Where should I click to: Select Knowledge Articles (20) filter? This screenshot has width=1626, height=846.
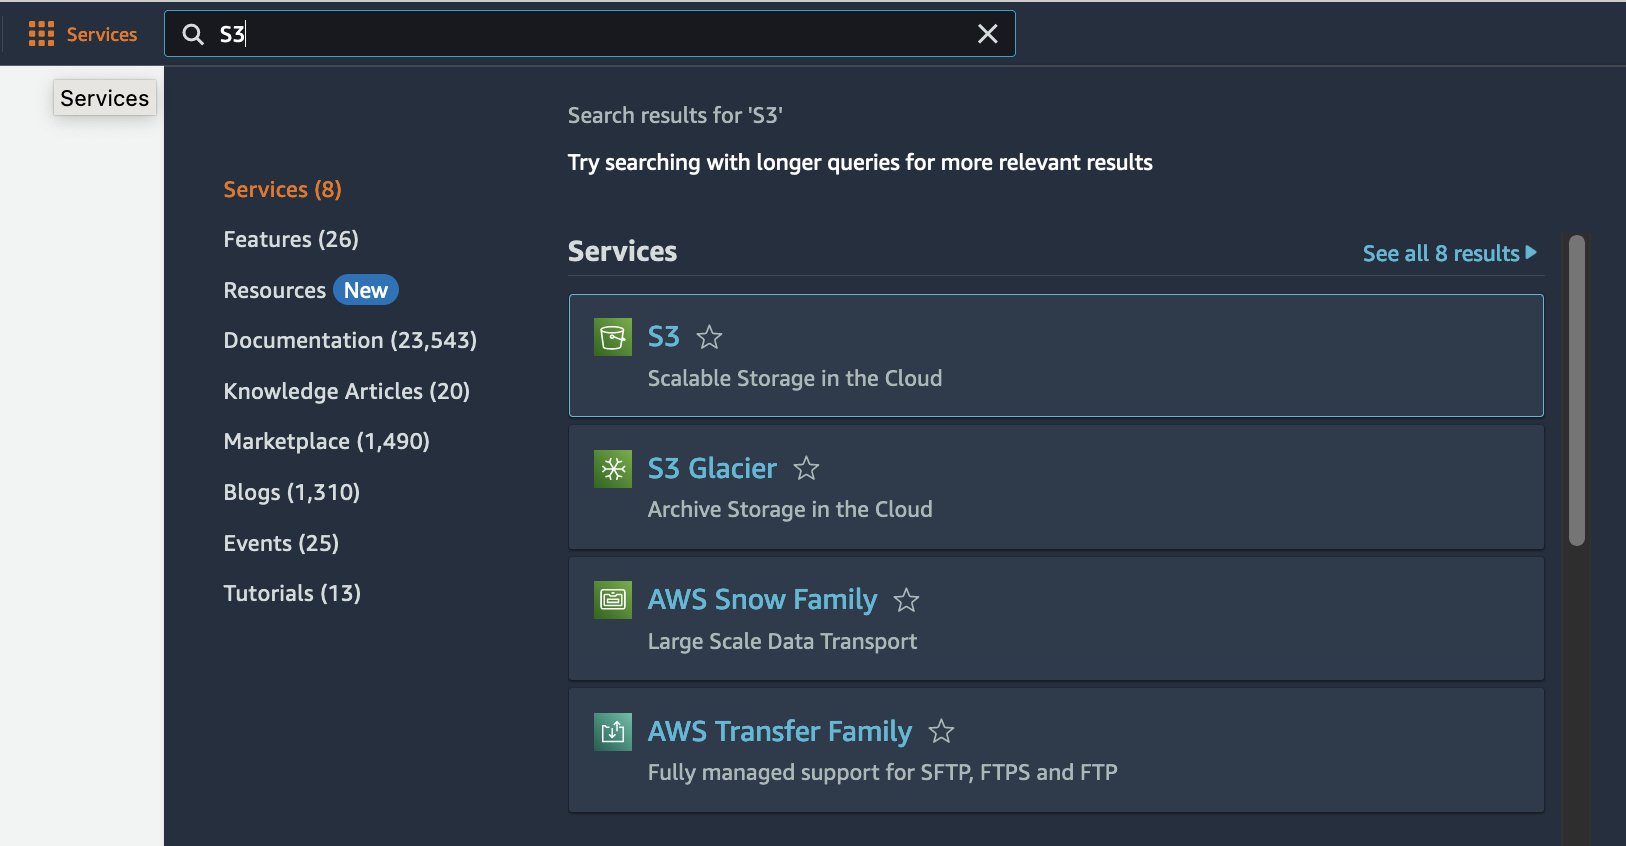coord(347,391)
